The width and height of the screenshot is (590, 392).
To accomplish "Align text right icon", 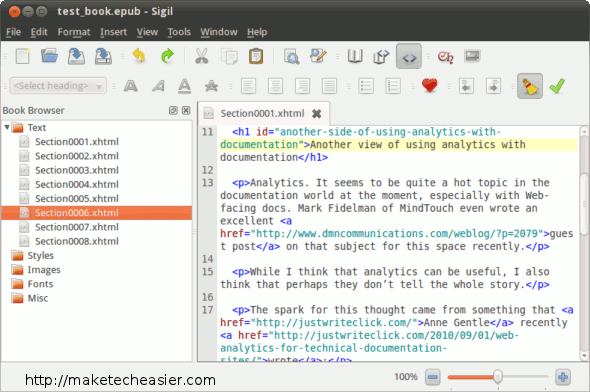I will [302, 86].
